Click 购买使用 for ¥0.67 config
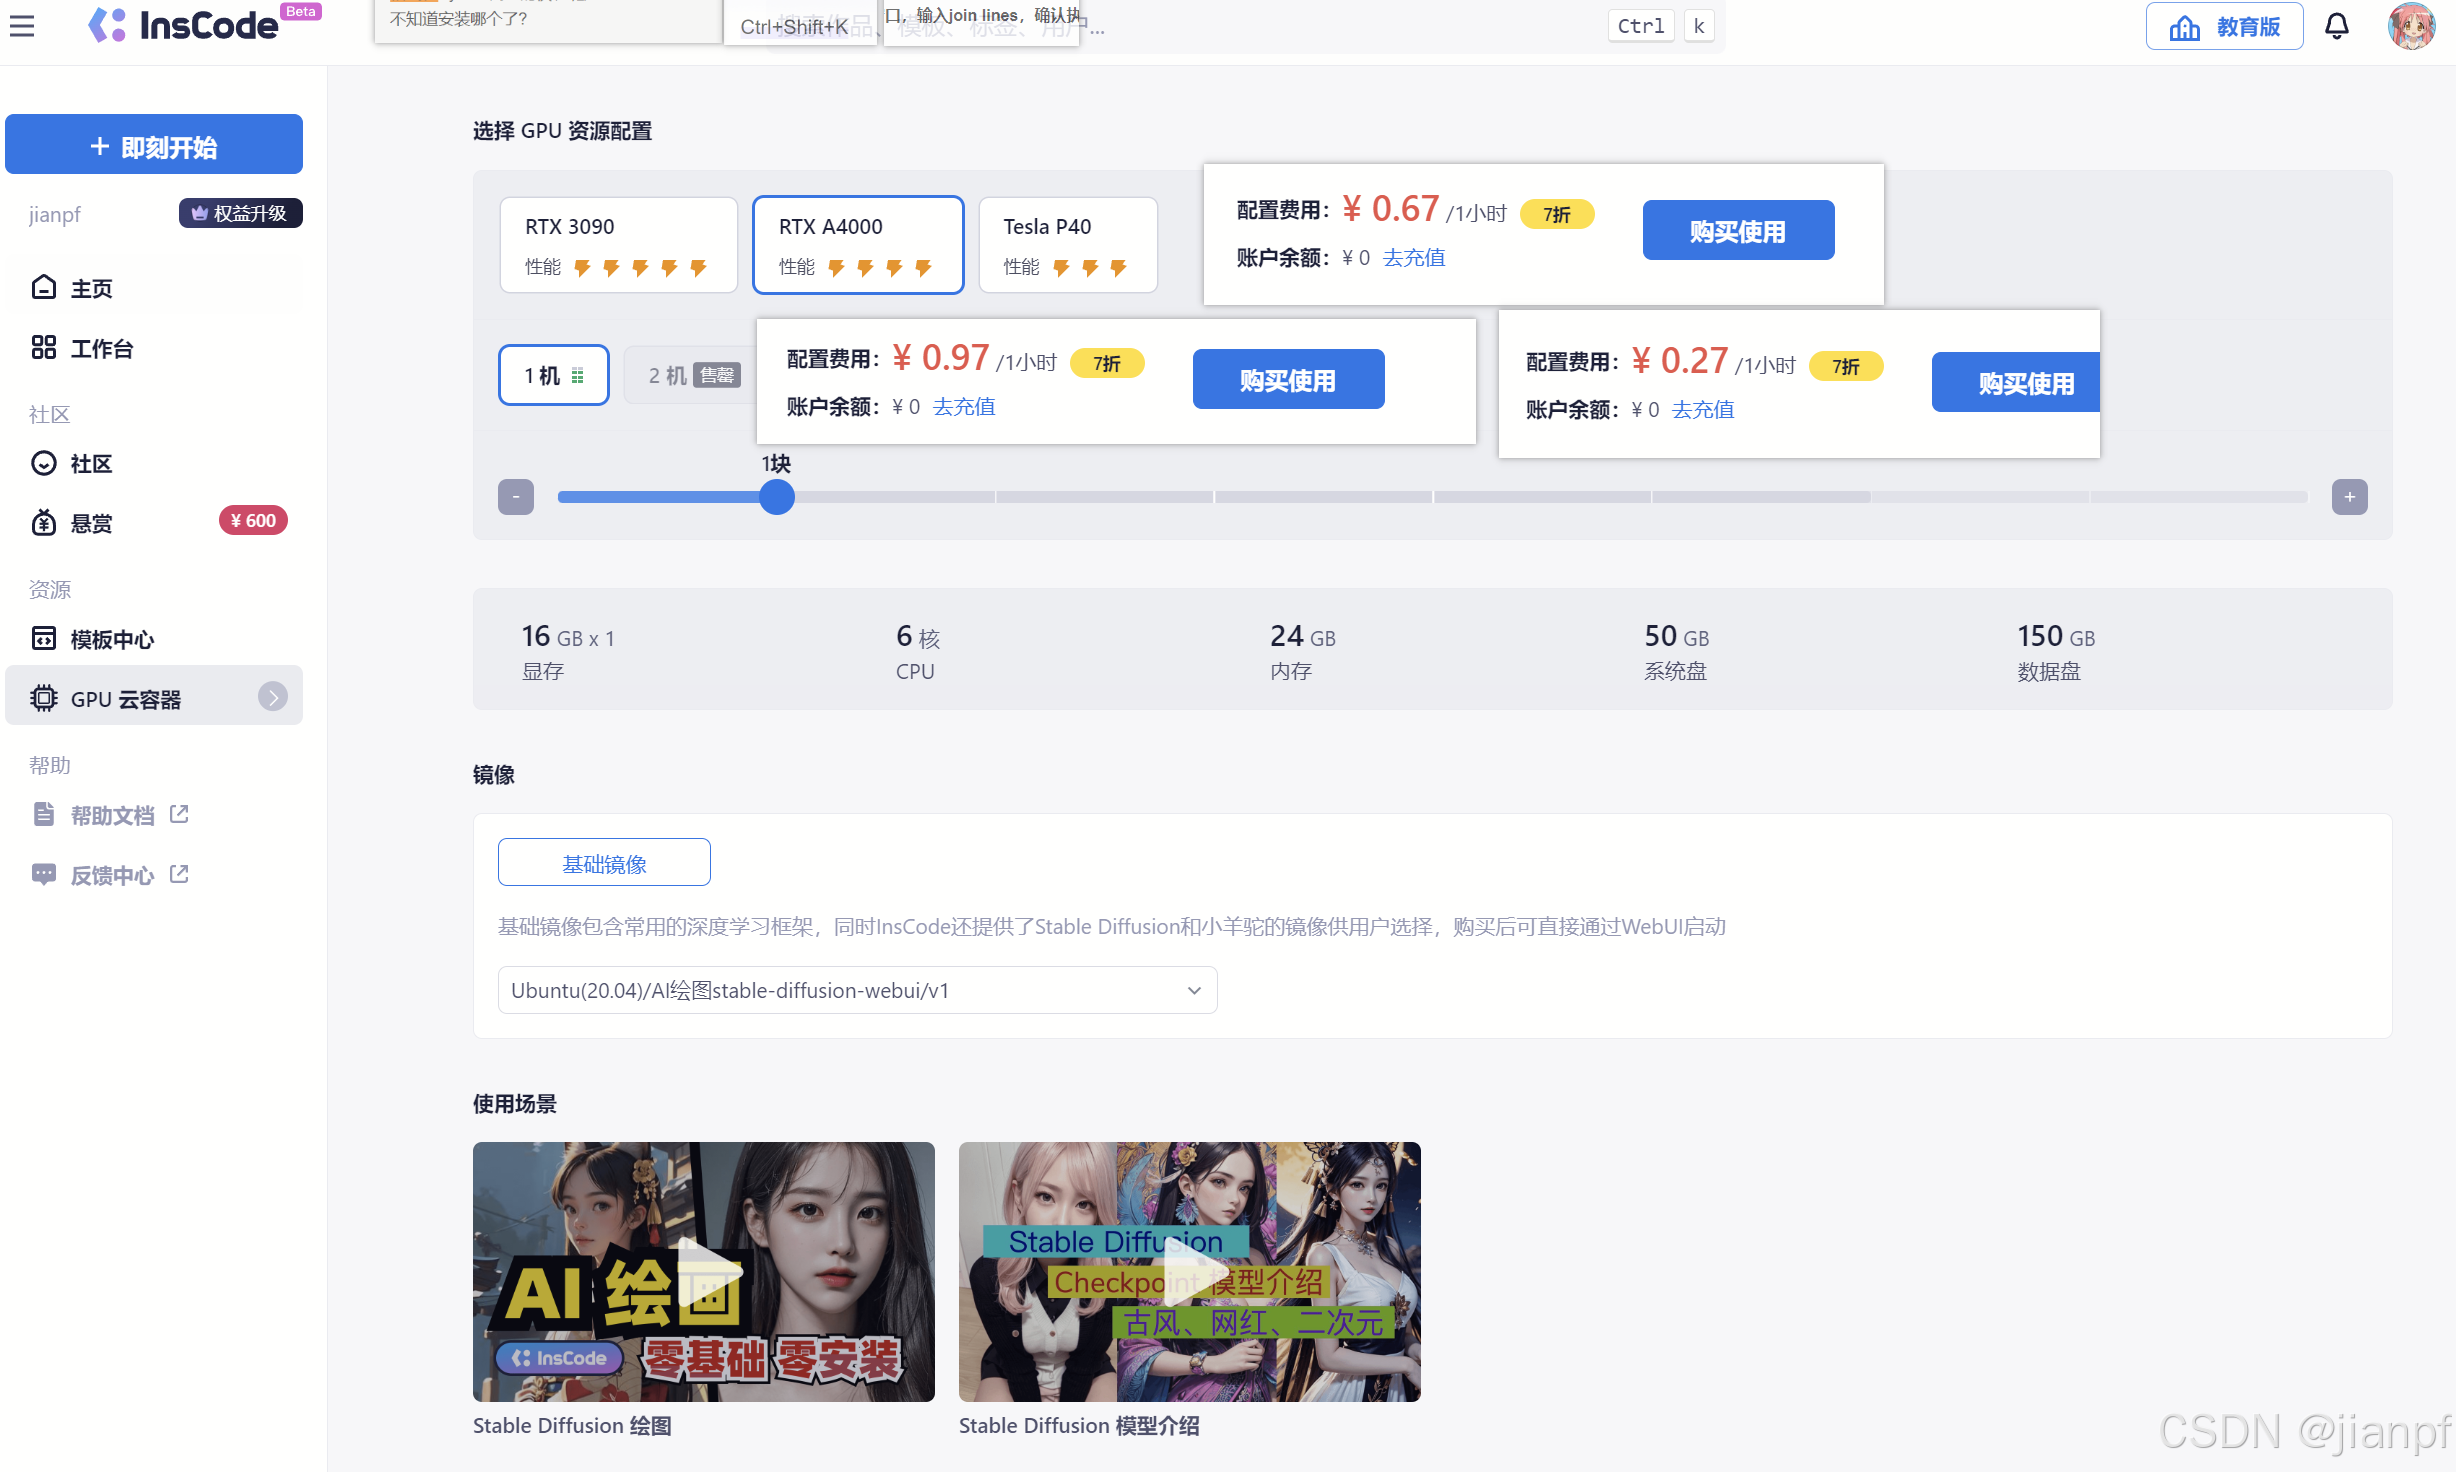 [x=1737, y=231]
